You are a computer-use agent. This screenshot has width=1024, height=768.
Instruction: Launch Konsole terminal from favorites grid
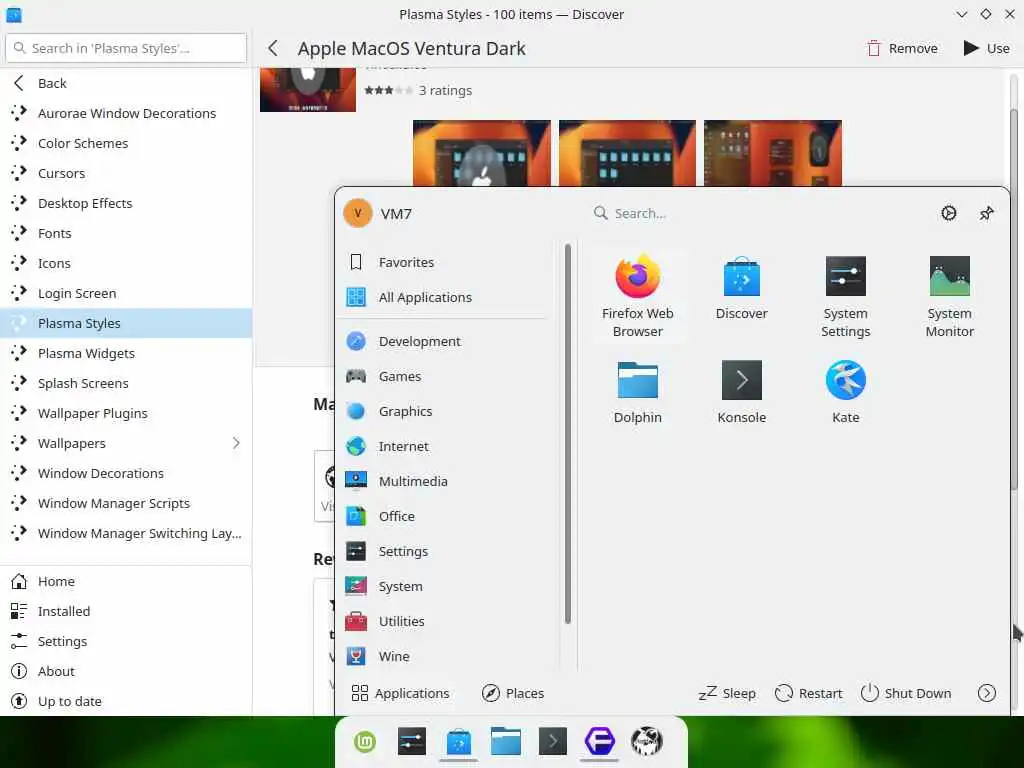click(x=741, y=392)
